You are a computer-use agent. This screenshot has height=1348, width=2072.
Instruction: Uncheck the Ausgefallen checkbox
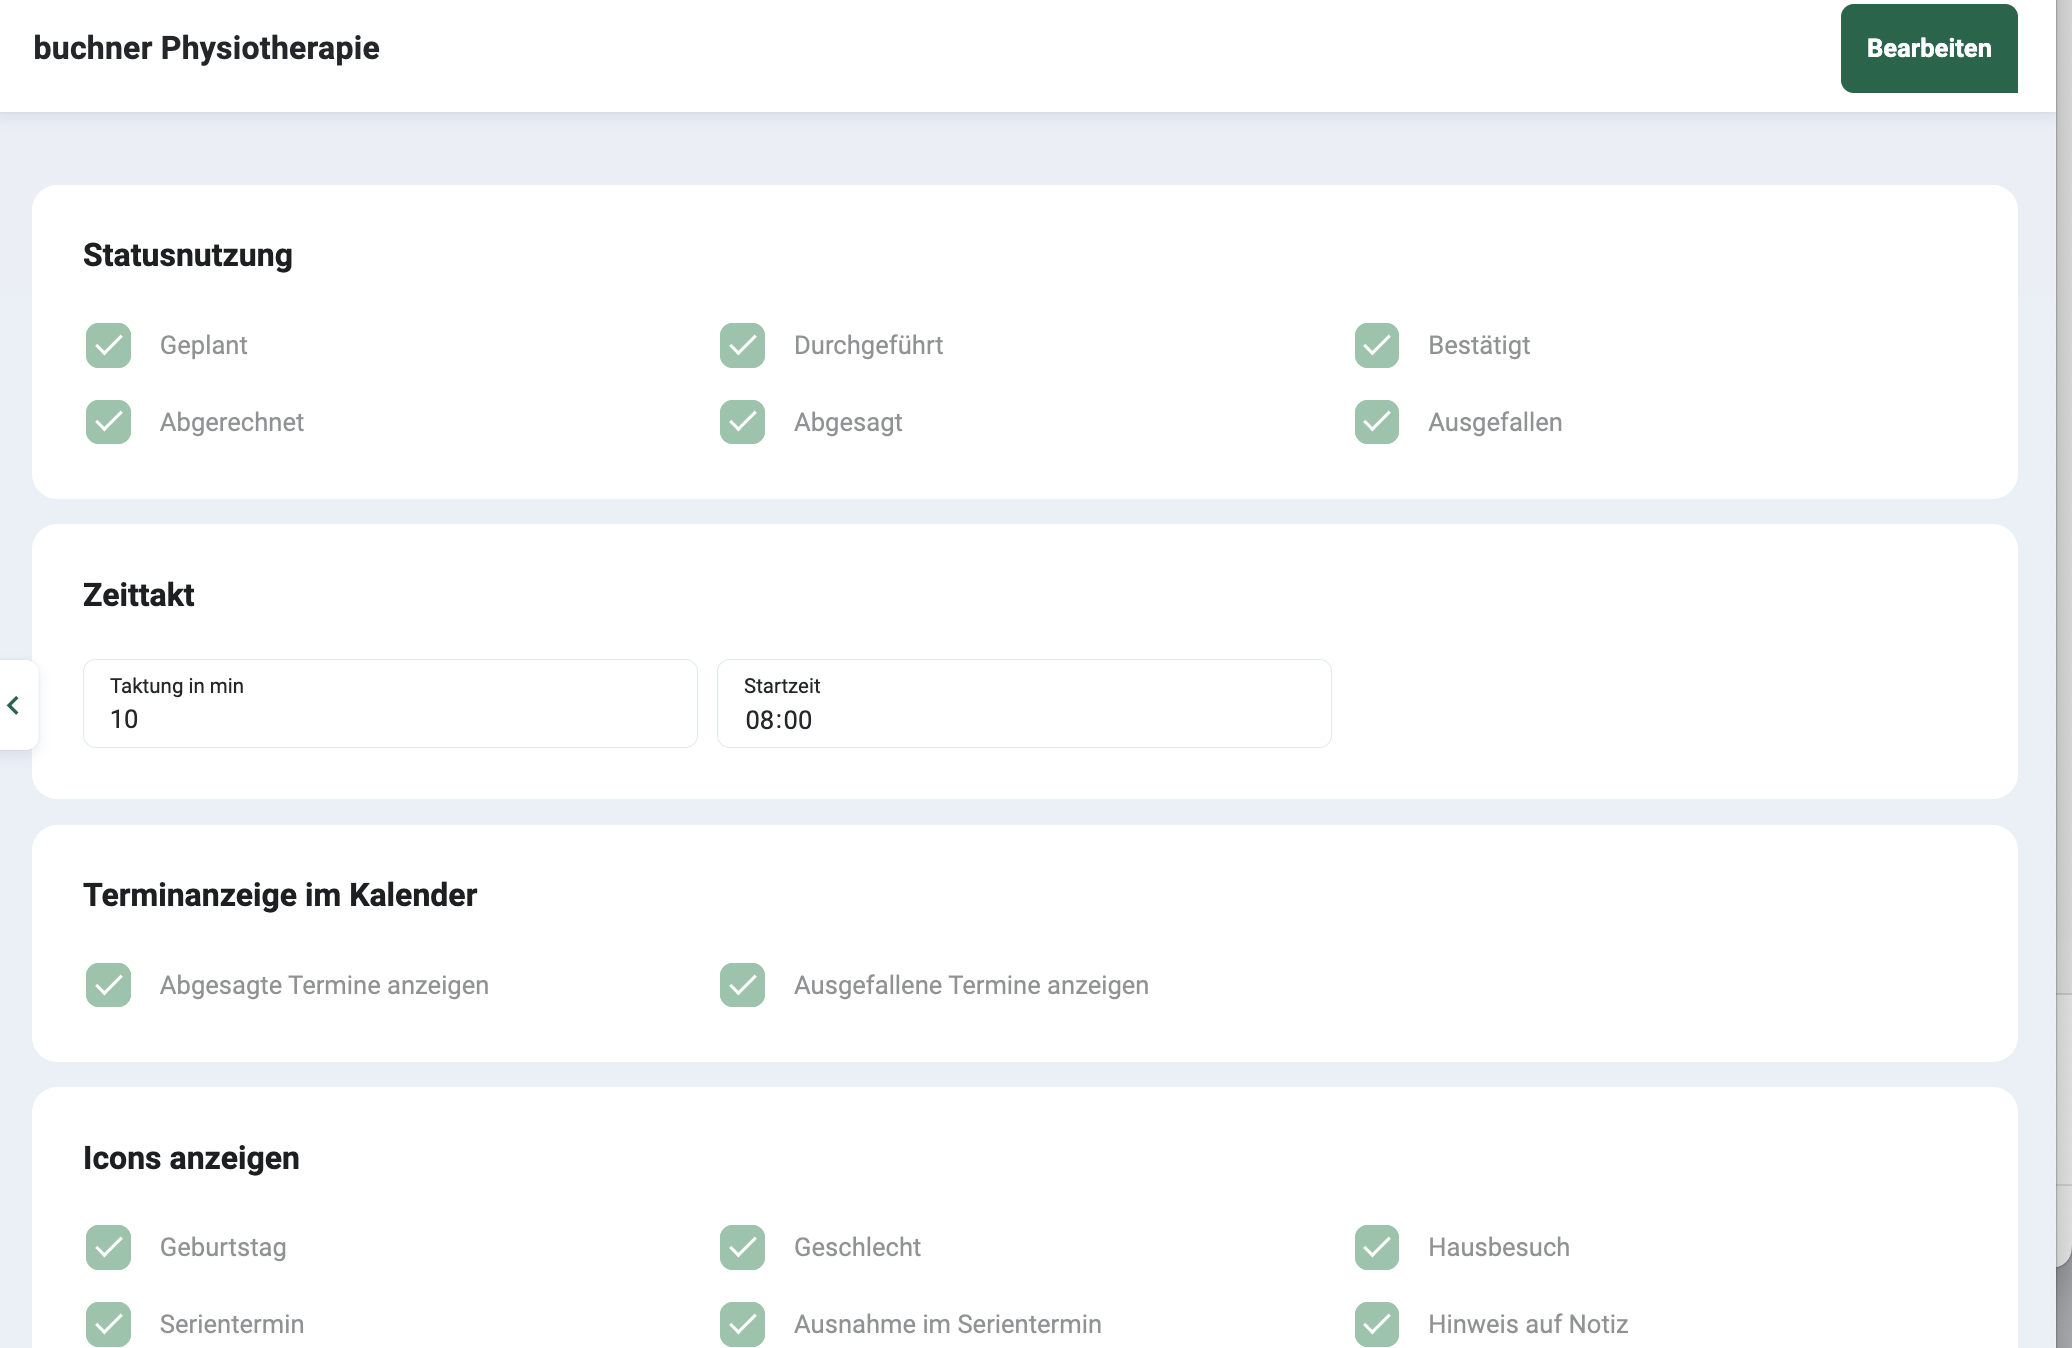pyautogui.click(x=1377, y=422)
